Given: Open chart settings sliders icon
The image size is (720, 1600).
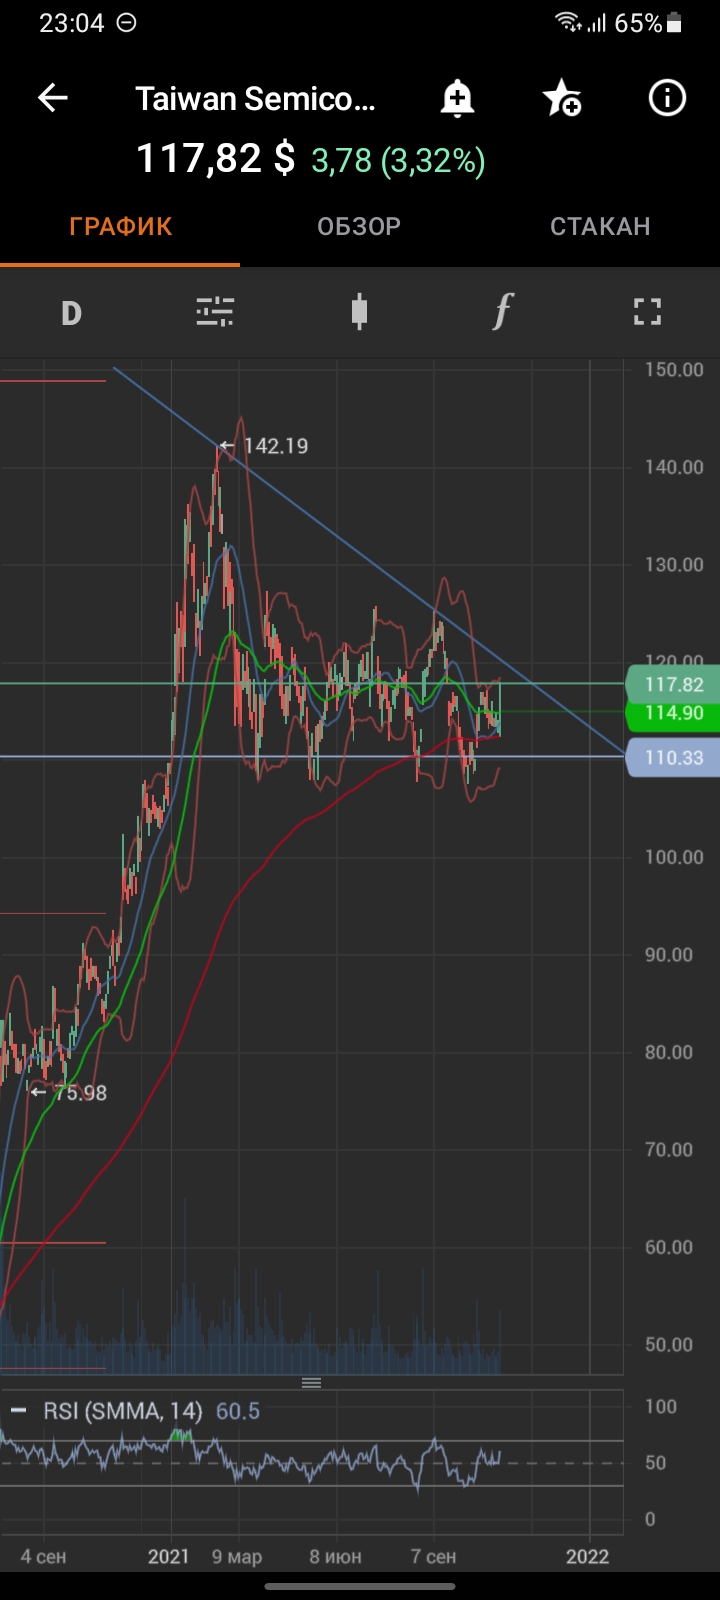Looking at the screenshot, I should coord(215,313).
